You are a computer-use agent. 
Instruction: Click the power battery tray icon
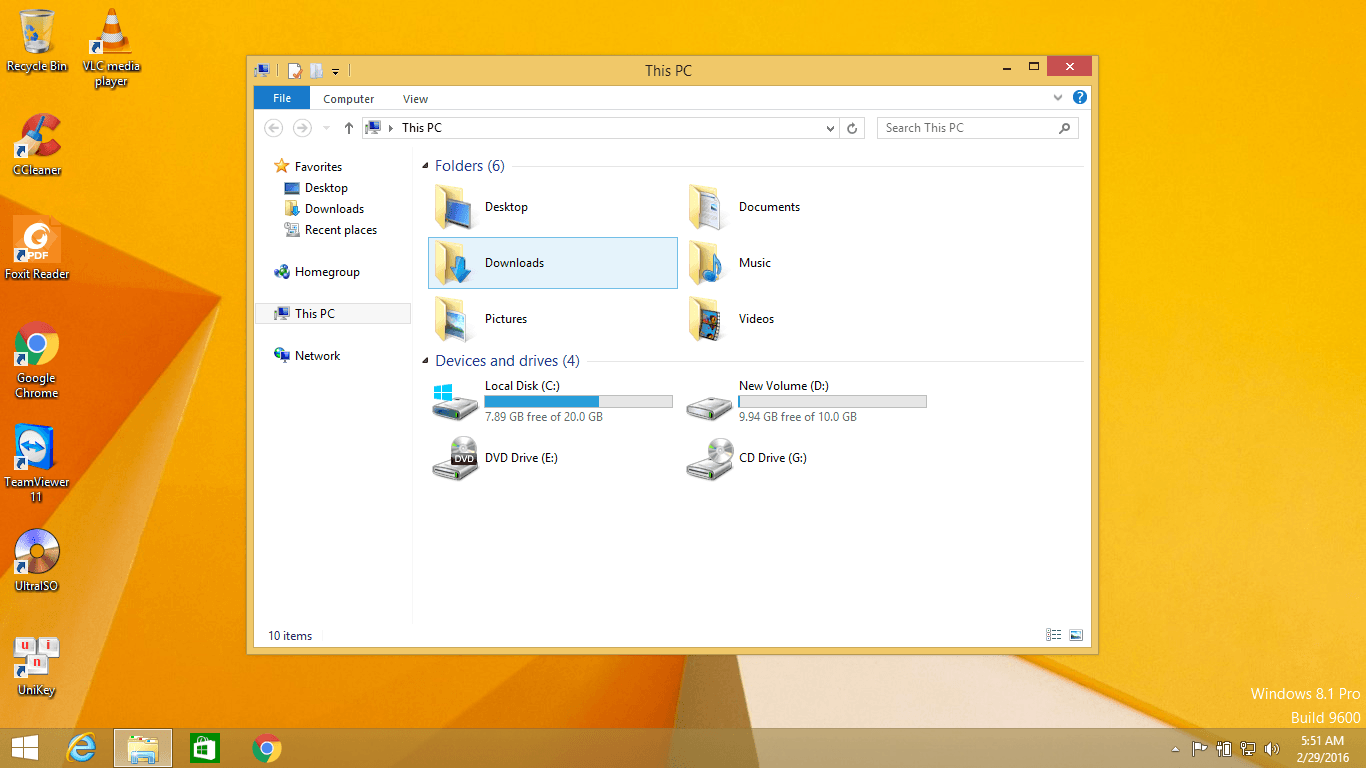tap(1224, 748)
